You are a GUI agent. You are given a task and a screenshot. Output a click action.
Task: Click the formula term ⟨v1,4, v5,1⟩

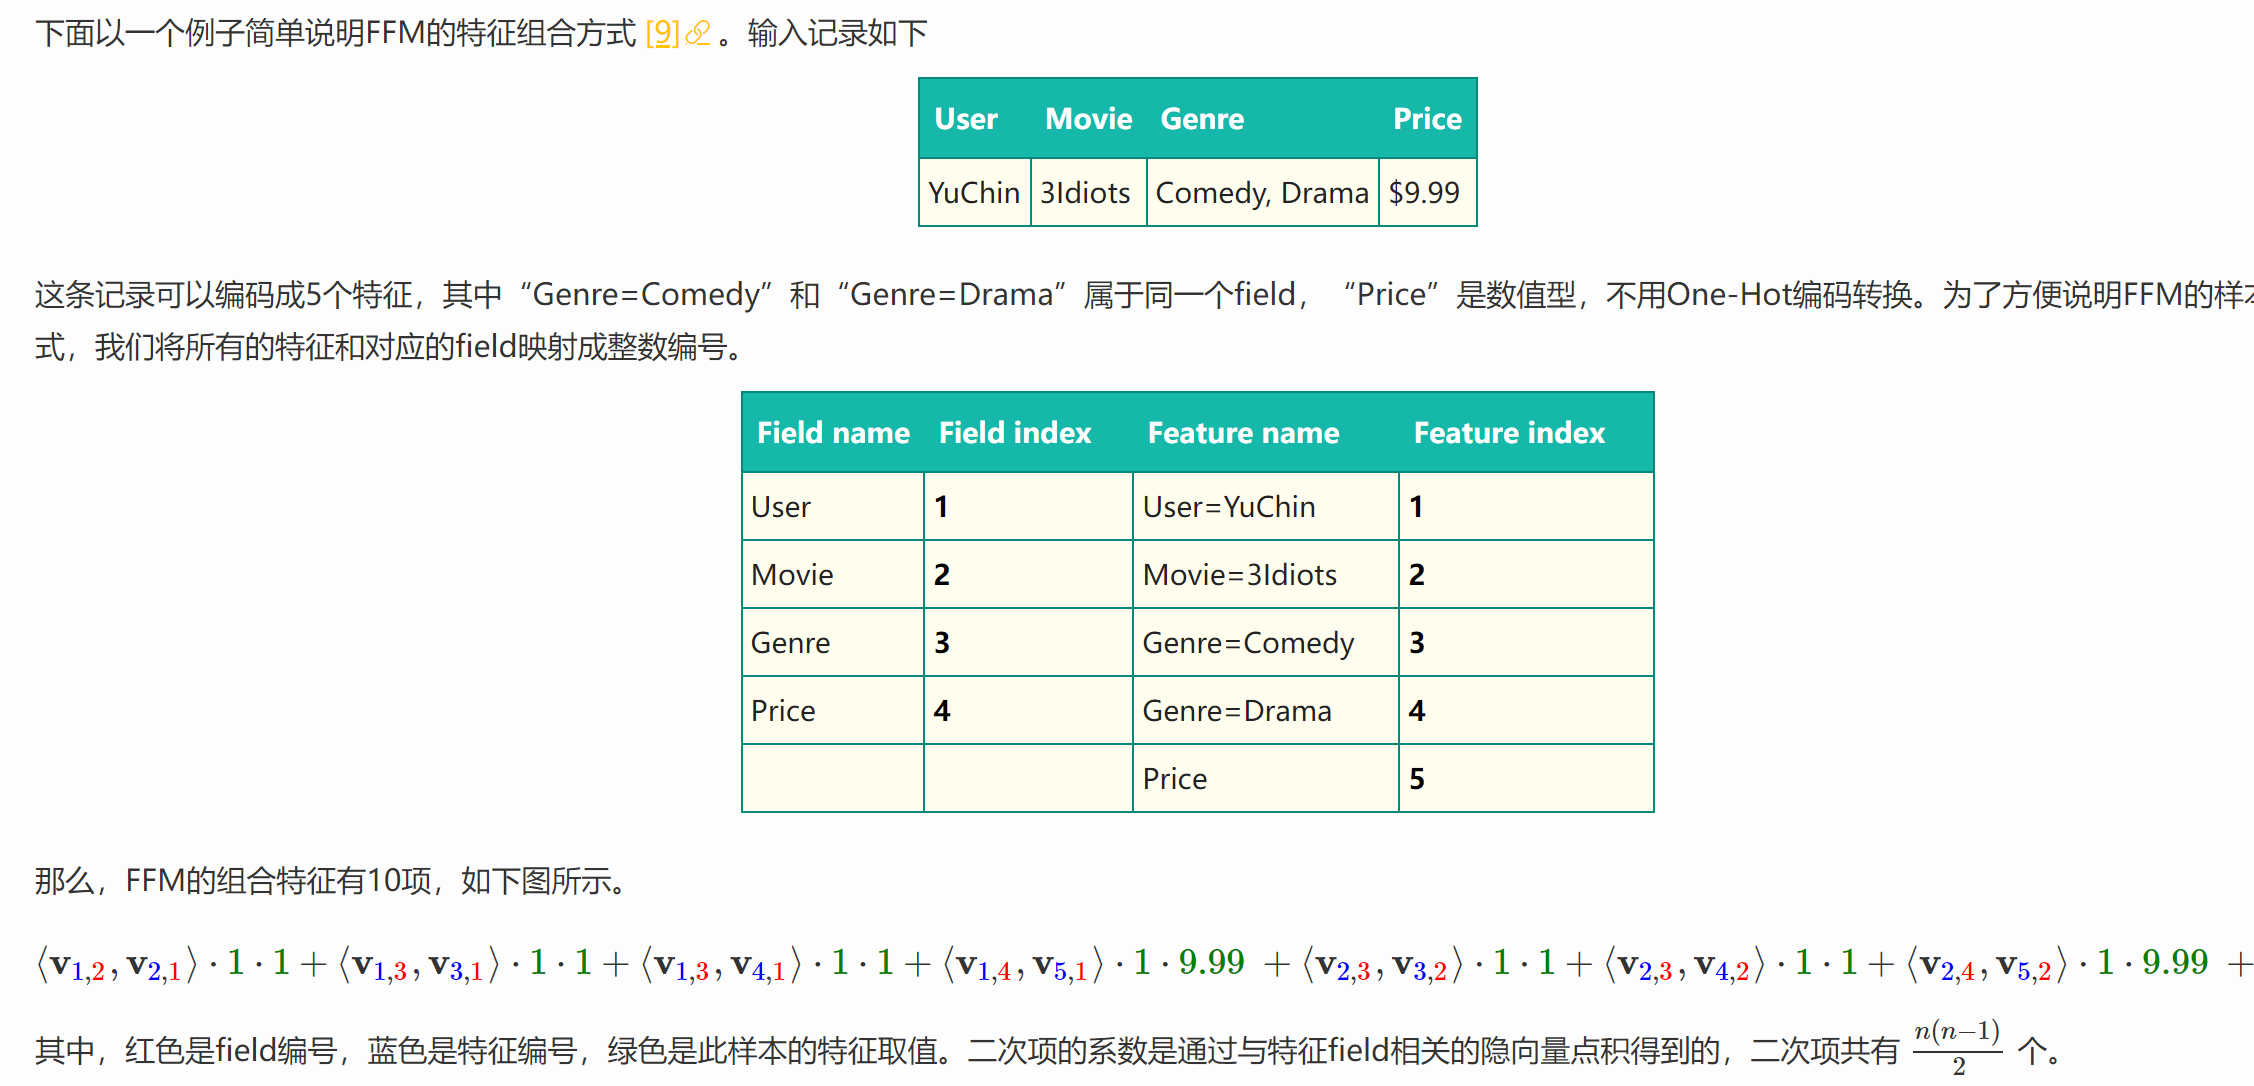tap(1023, 965)
